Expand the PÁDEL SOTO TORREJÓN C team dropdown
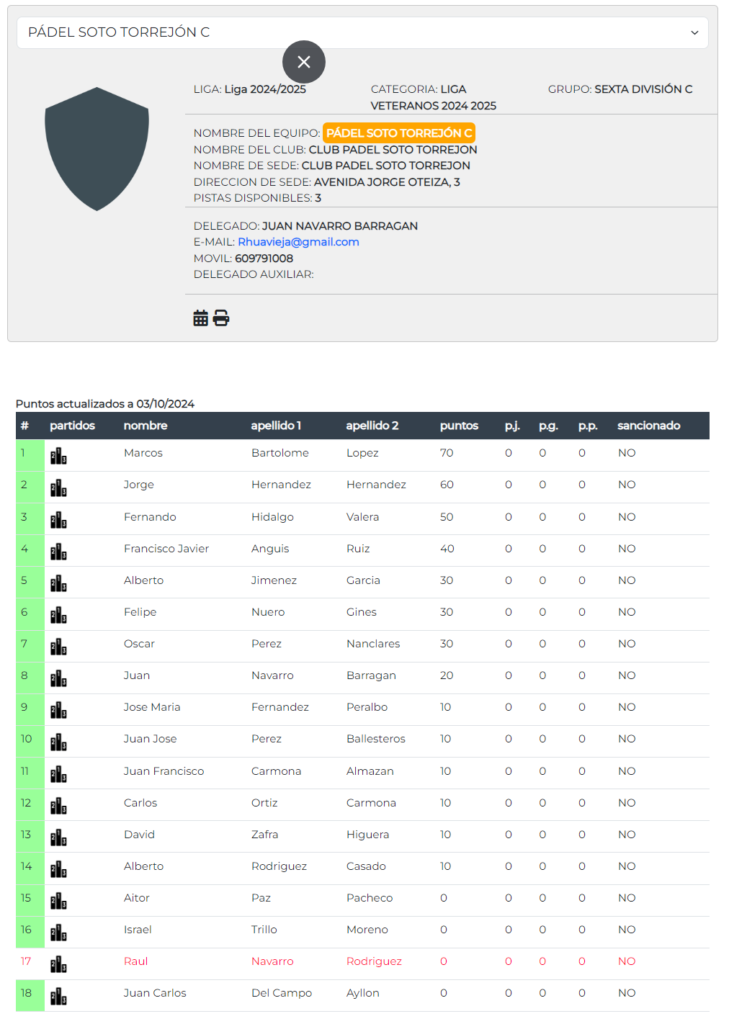The image size is (729, 1024). 363,33
